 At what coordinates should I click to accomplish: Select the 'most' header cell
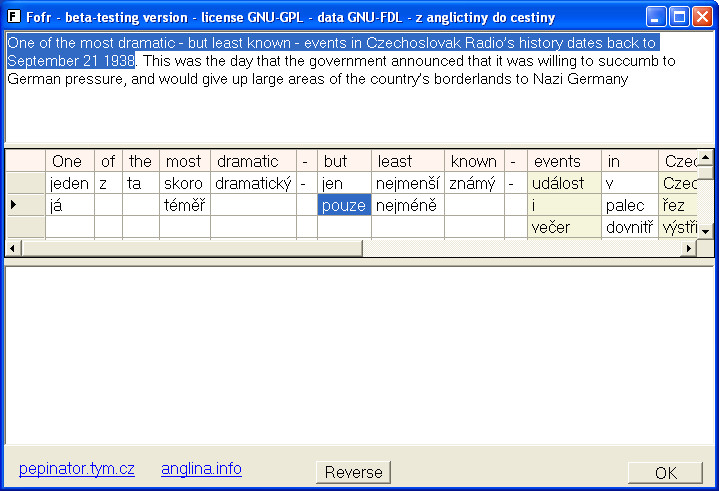pyautogui.click(x=185, y=161)
